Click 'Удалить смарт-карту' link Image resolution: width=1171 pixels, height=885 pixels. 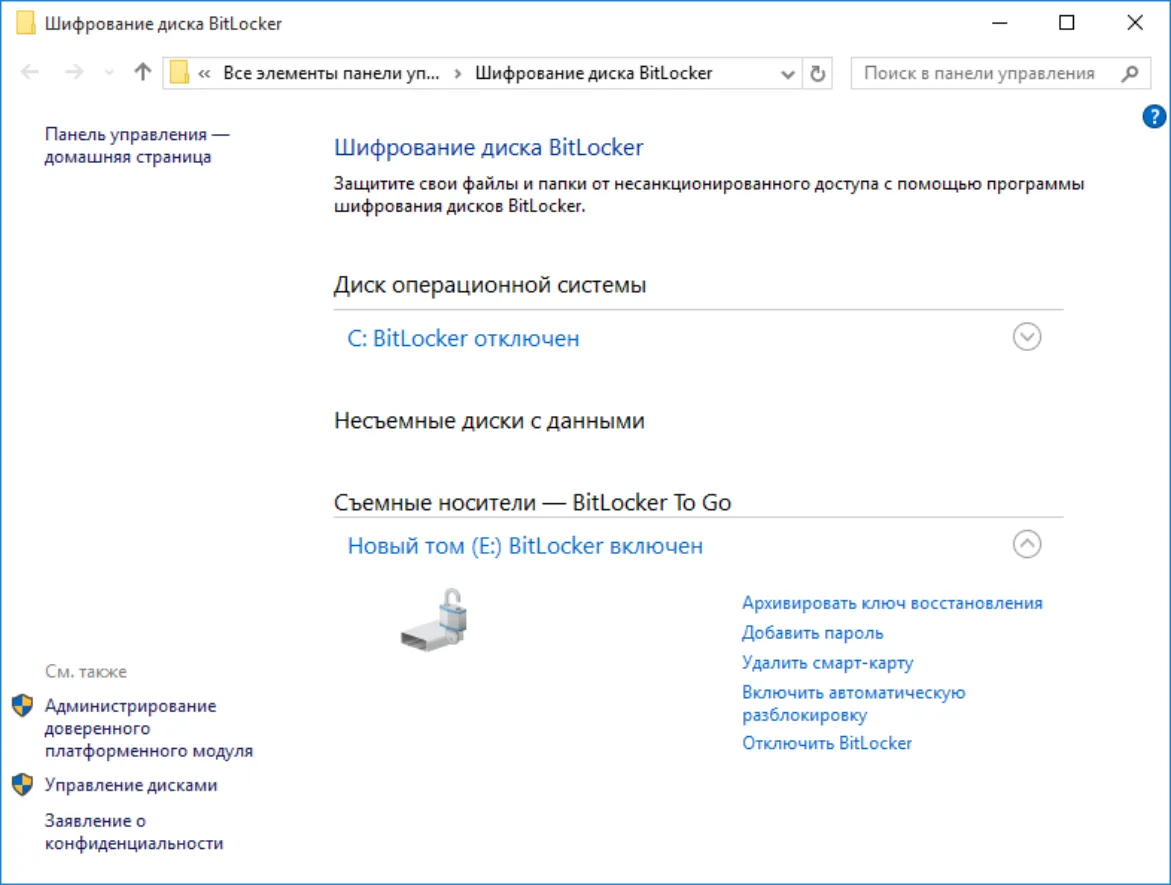pos(827,662)
